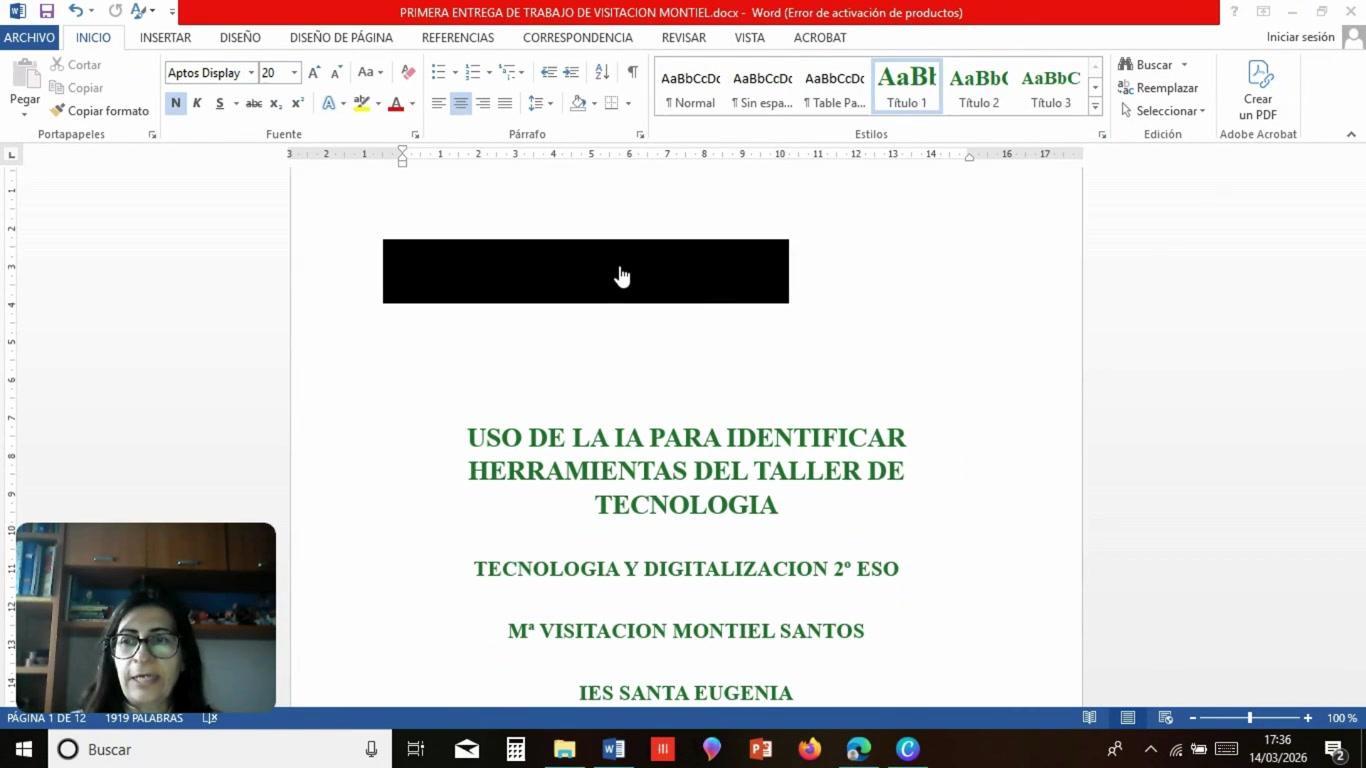Click the proofing errors icon in the status bar
The image size is (1366, 768).
[210, 718]
